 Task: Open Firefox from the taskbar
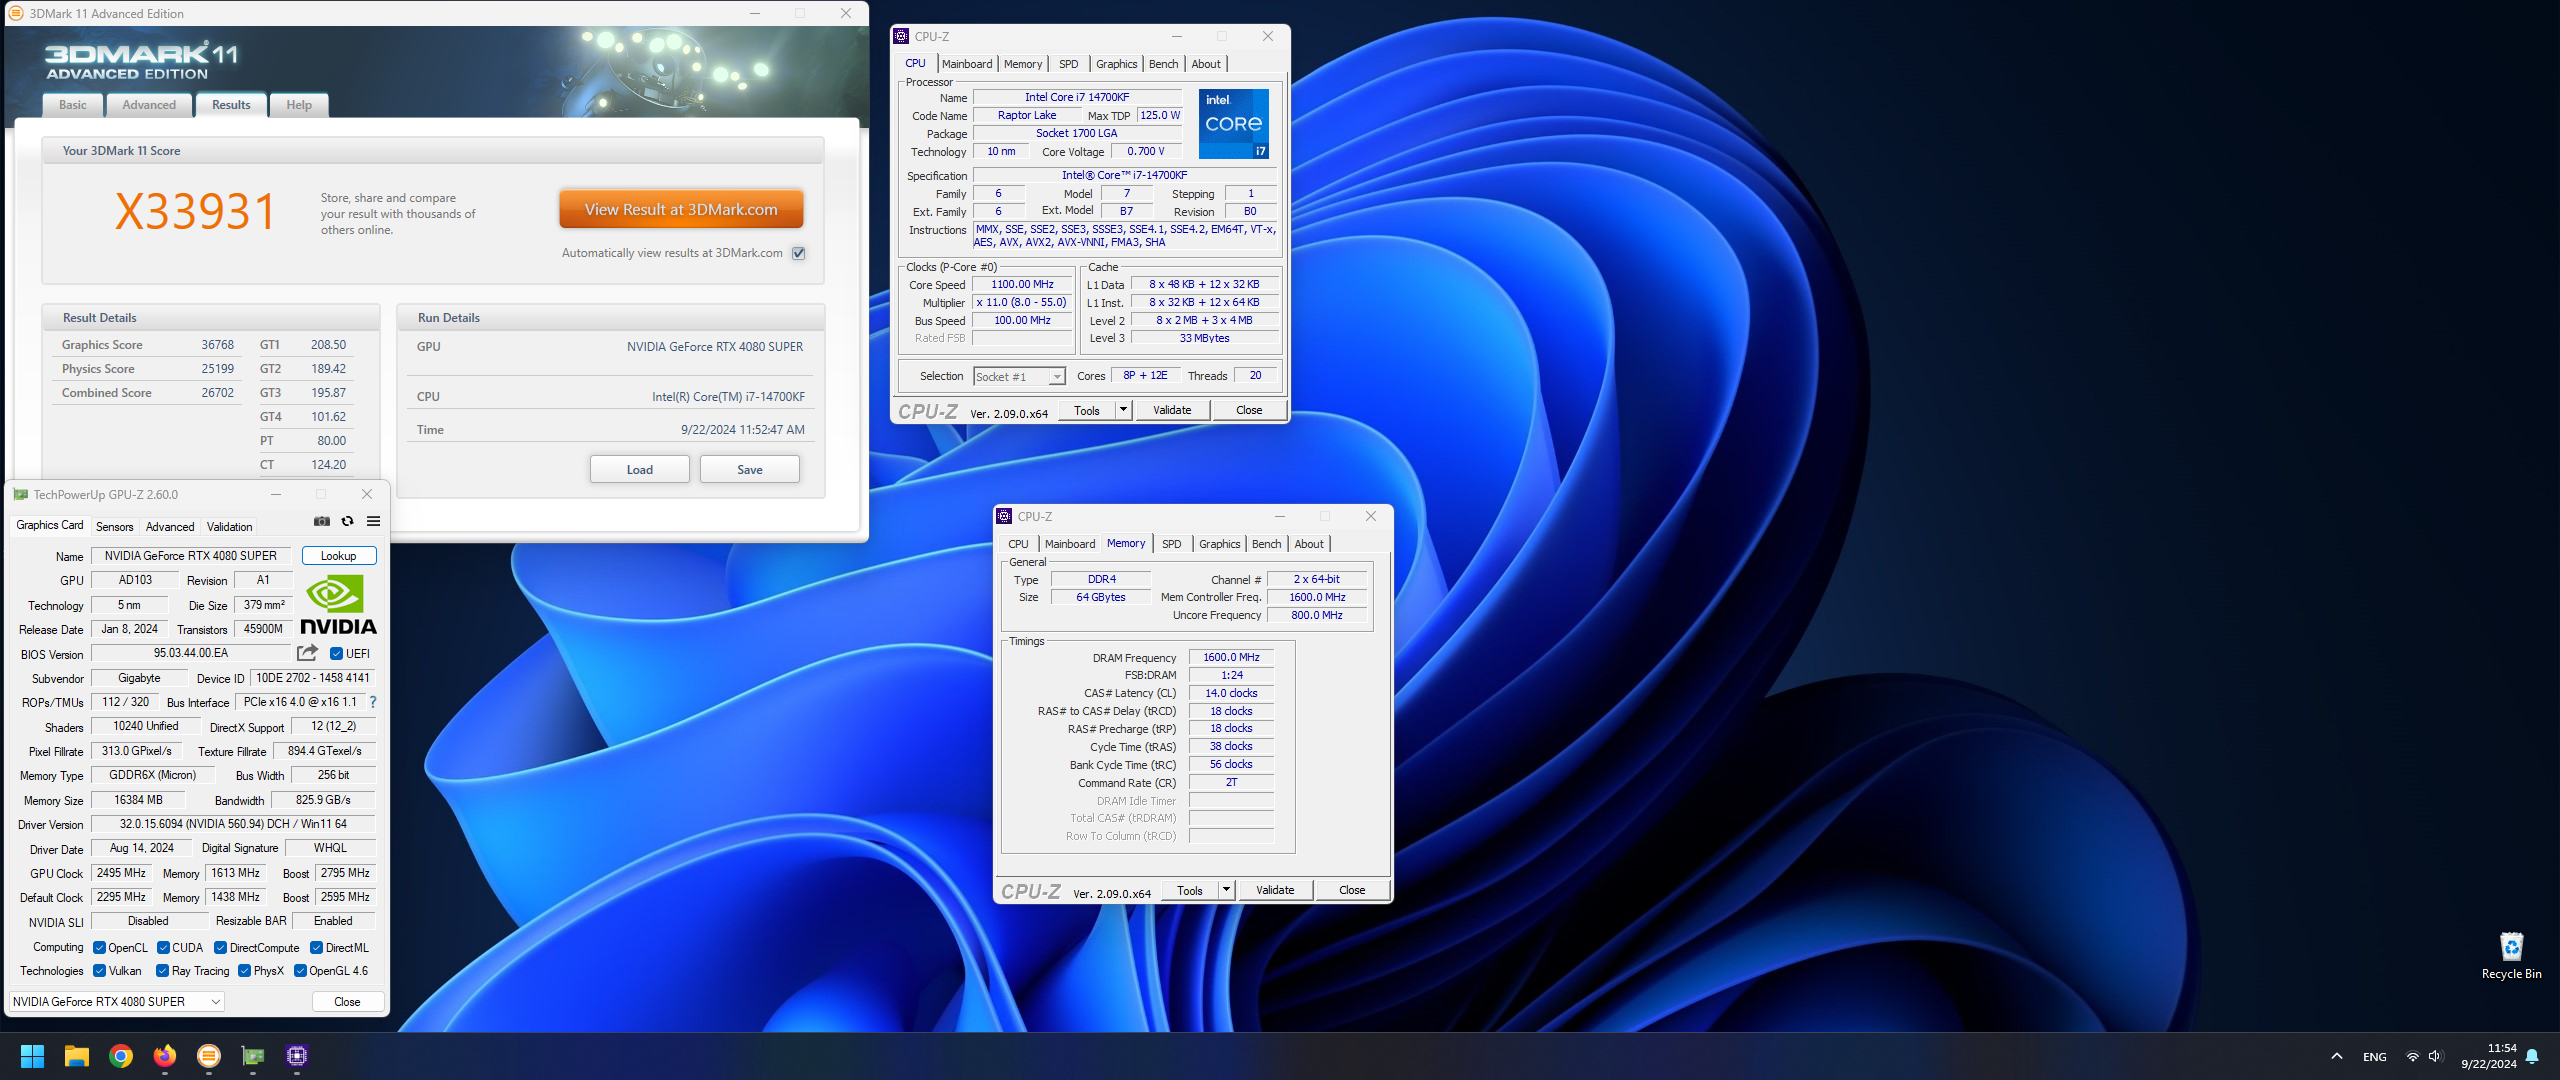[165, 1056]
